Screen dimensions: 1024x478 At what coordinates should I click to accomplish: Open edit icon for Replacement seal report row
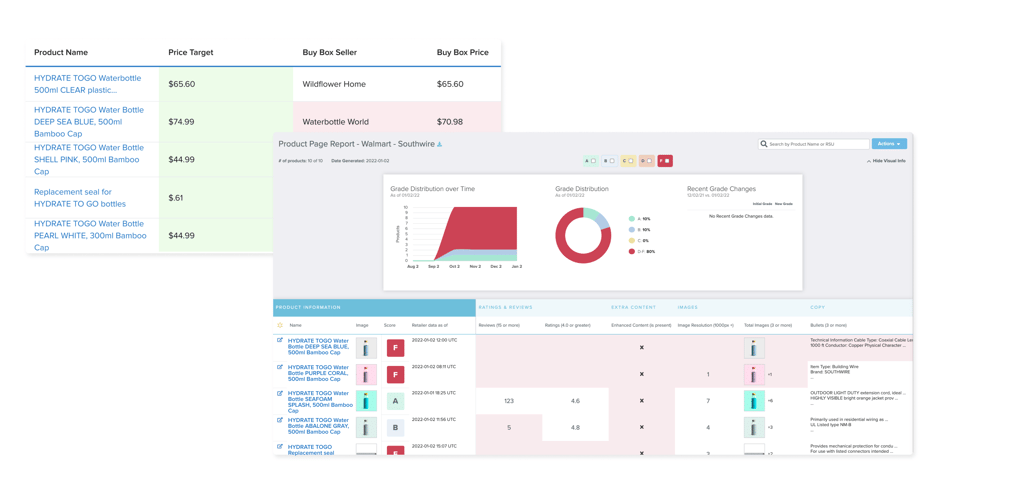point(280,446)
